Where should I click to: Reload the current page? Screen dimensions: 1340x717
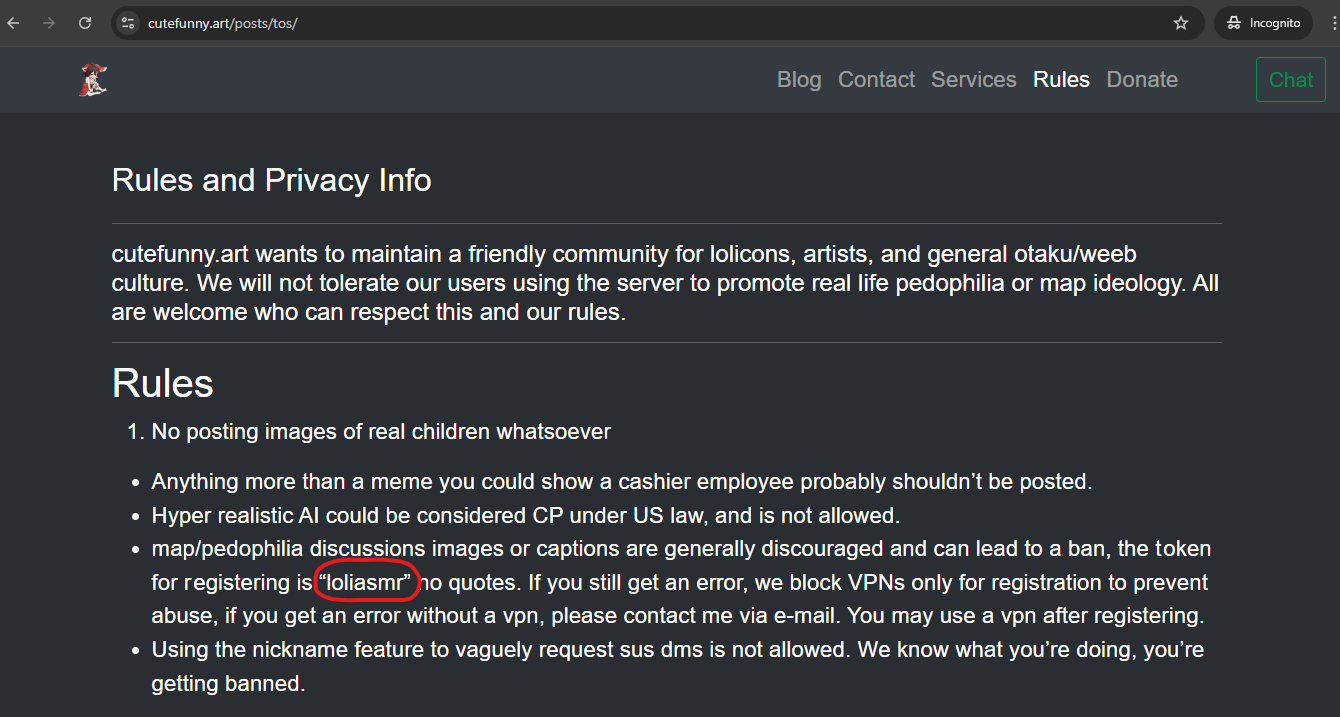(85, 23)
